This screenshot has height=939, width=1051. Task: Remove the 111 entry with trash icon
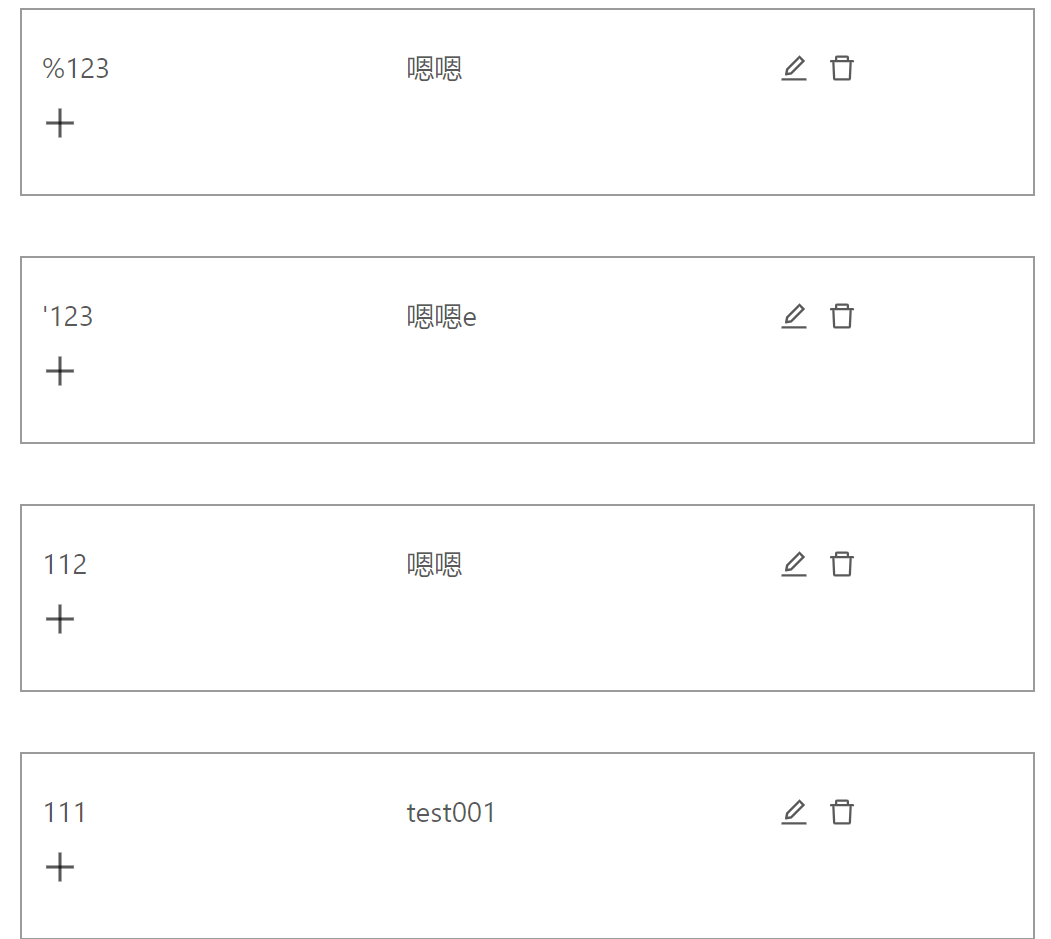[x=842, y=812]
